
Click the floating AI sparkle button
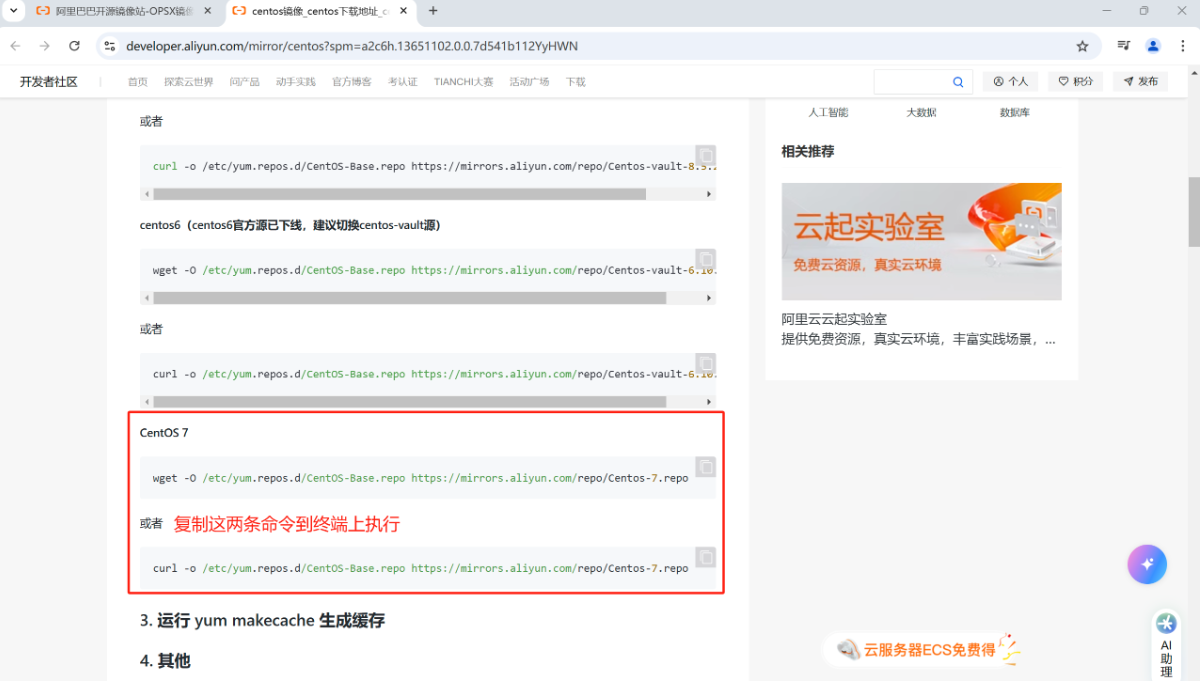[1147, 564]
